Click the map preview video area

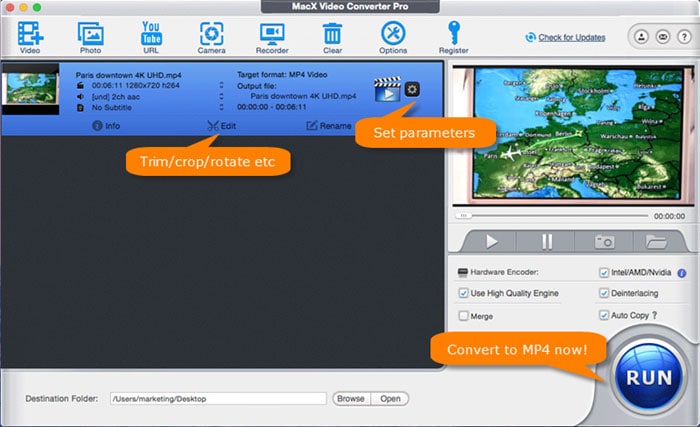tap(573, 135)
